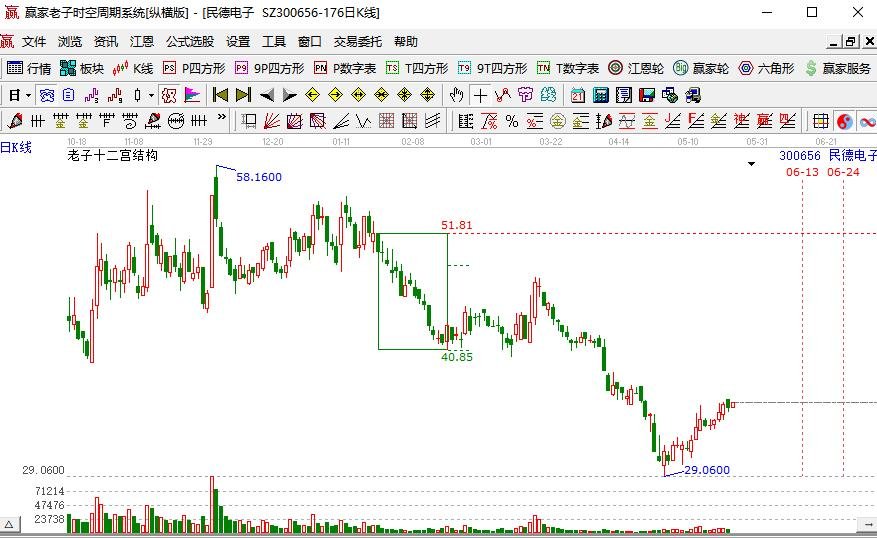877x538 pixels.
Task: Click the 行情 toolbar button
Action: click(29, 68)
